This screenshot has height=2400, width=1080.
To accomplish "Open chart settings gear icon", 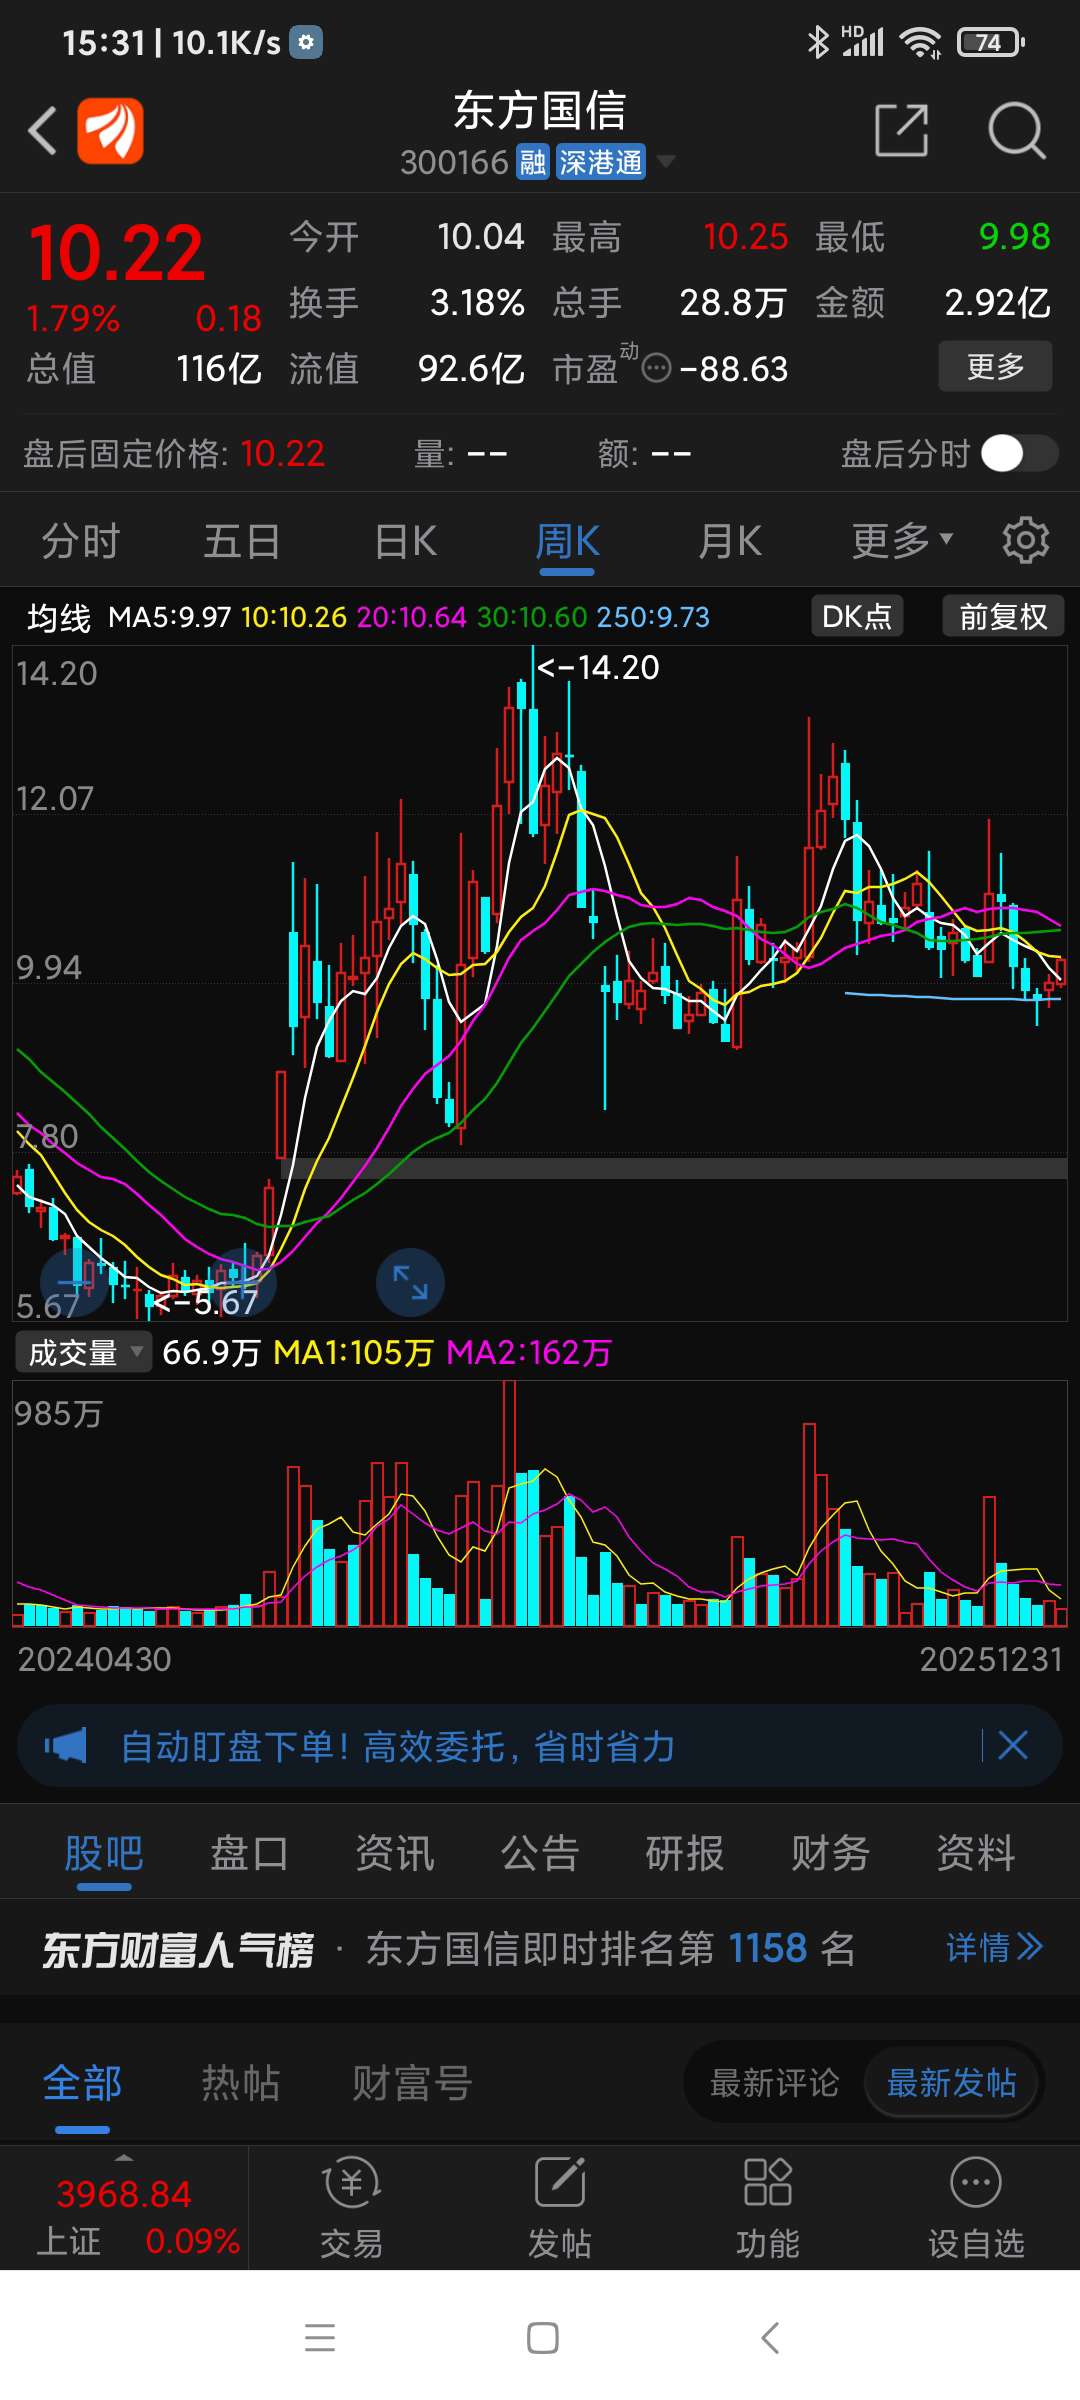I will [1026, 541].
